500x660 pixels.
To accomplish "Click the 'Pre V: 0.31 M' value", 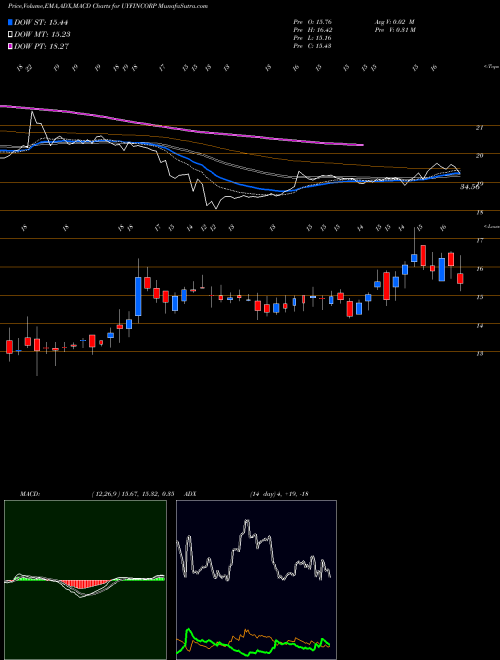I will tap(394, 30).
